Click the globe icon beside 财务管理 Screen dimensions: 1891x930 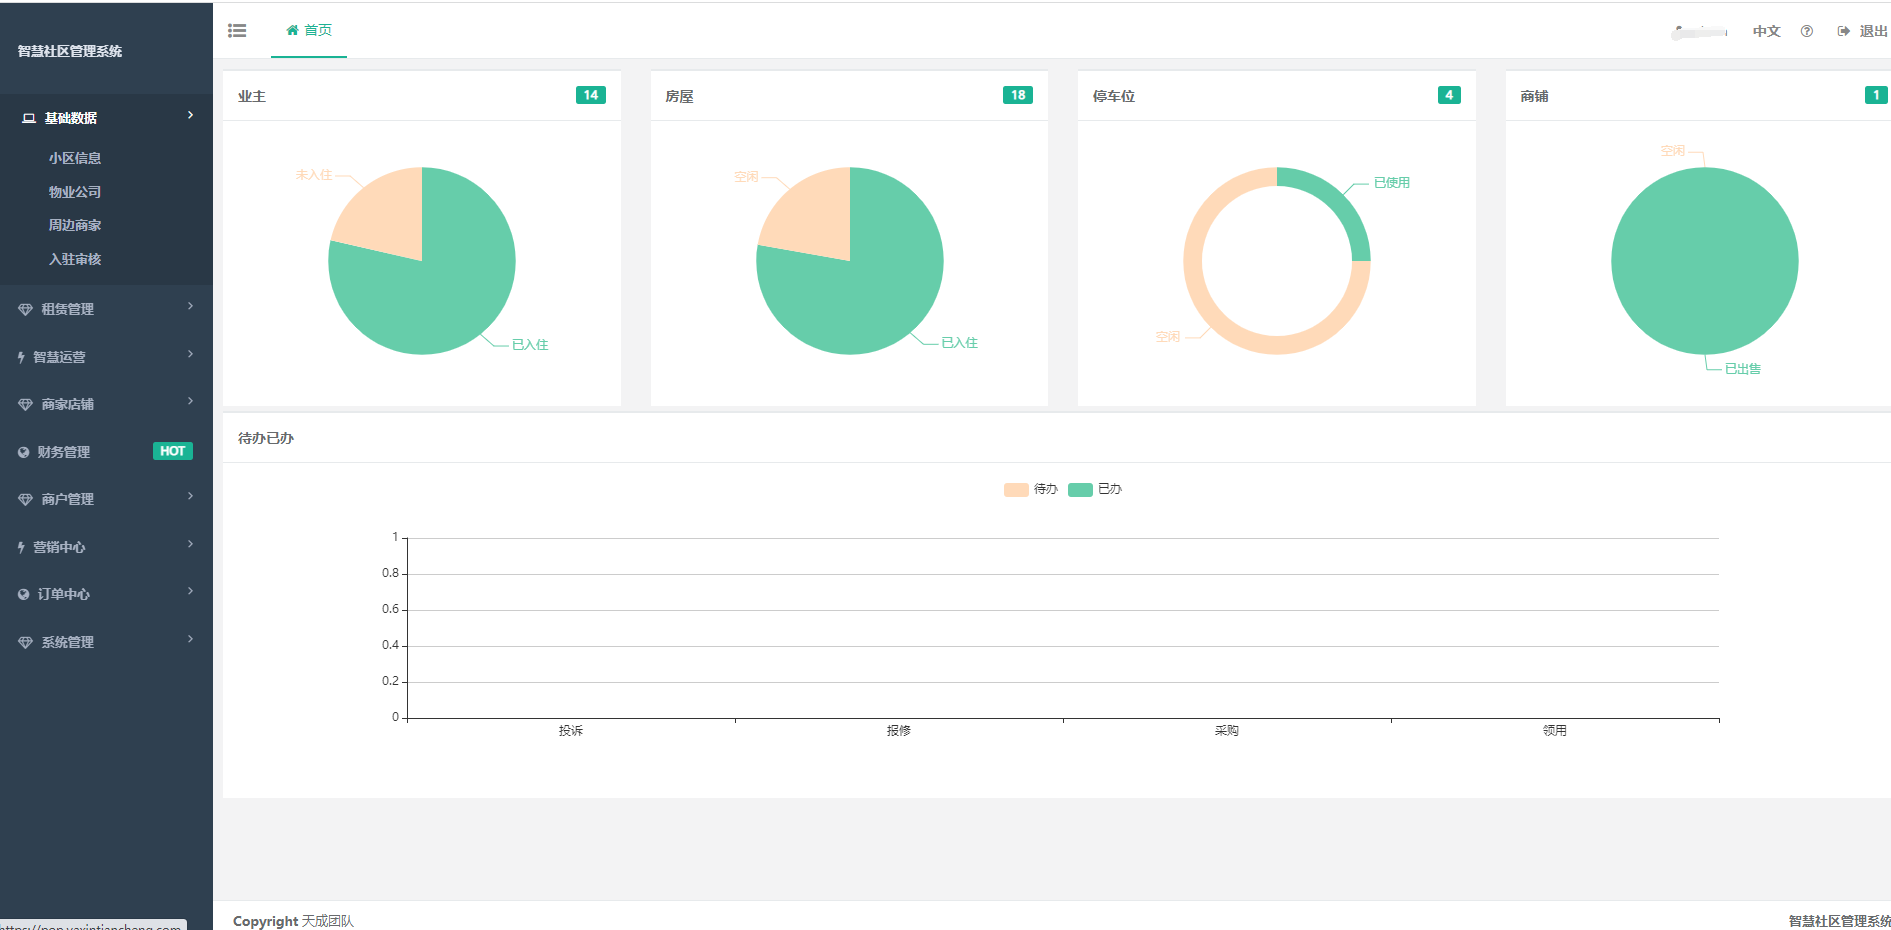coord(24,452)
